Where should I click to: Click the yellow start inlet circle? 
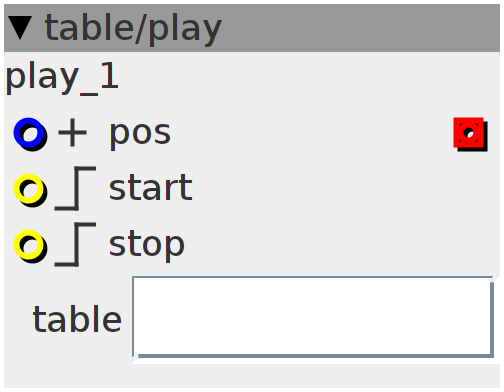pos(30,189)
